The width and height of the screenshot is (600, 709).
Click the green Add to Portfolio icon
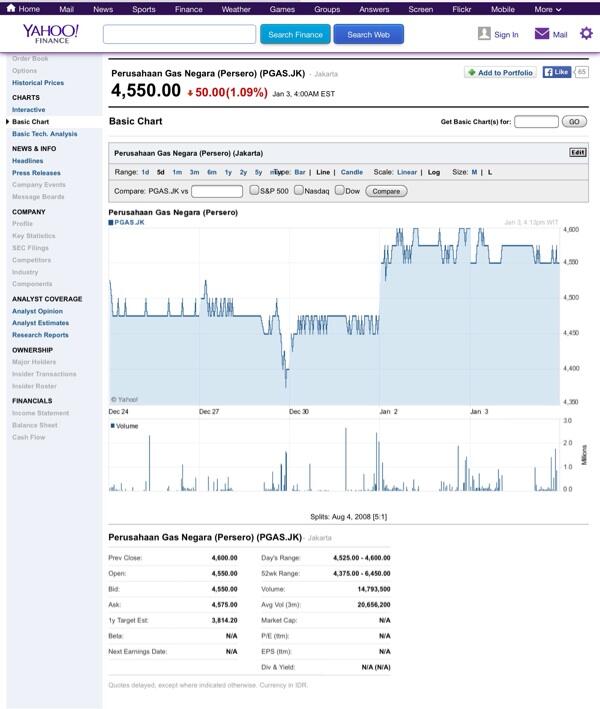pyautogui.click(x=472, y=73)
